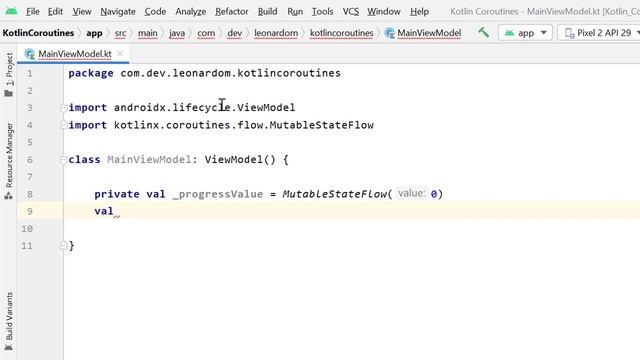Collapse the MainViewModel class fold at line 6
Screen dimensions: 640x360
tap(63, 160)
